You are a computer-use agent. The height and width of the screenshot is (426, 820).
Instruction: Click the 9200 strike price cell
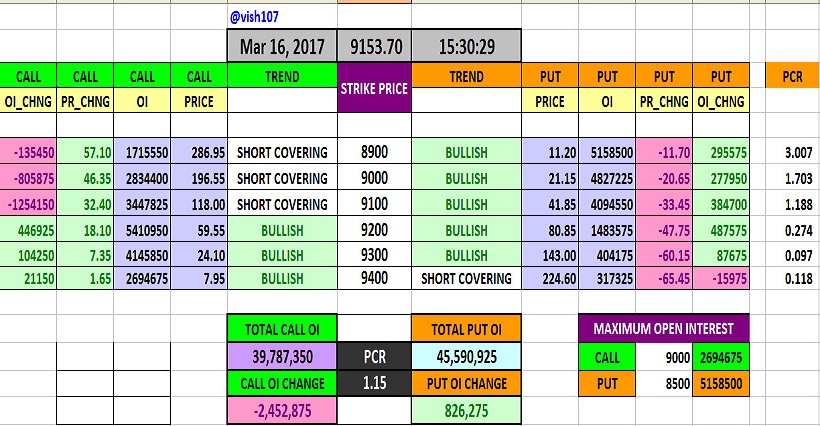click(374, 229)
